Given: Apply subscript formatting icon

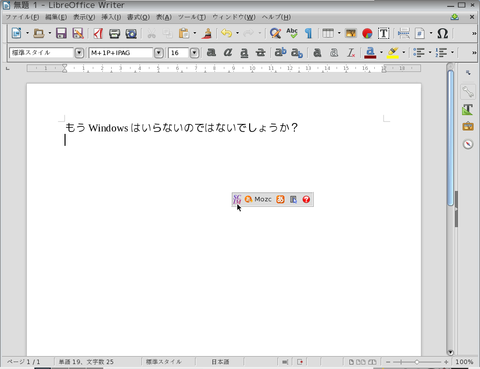Looking at the screenshot, I should 297,52.
